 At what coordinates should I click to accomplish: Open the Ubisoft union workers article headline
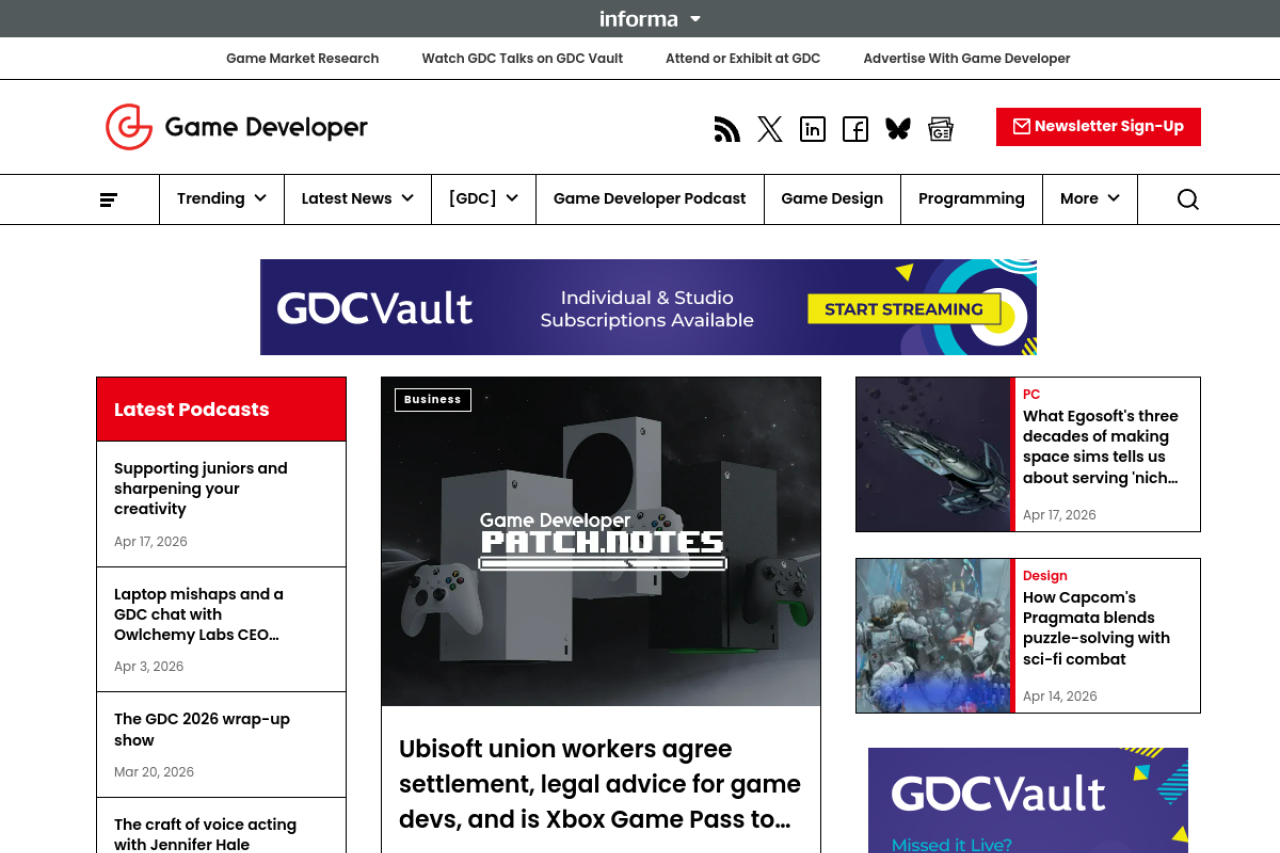click(600, 784)
